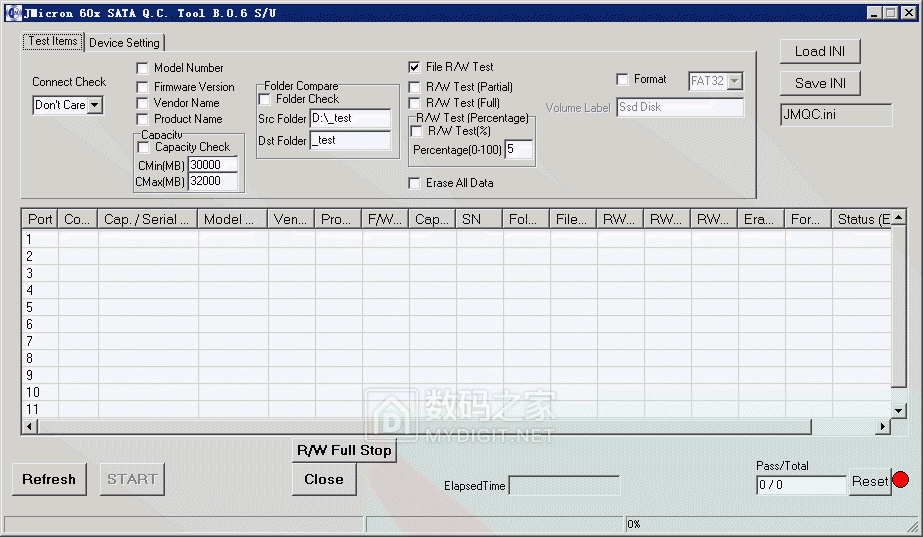The image size is (923, 537).
Task: Tick the R/W Test(%) checkbox
Action: [416, 131]
